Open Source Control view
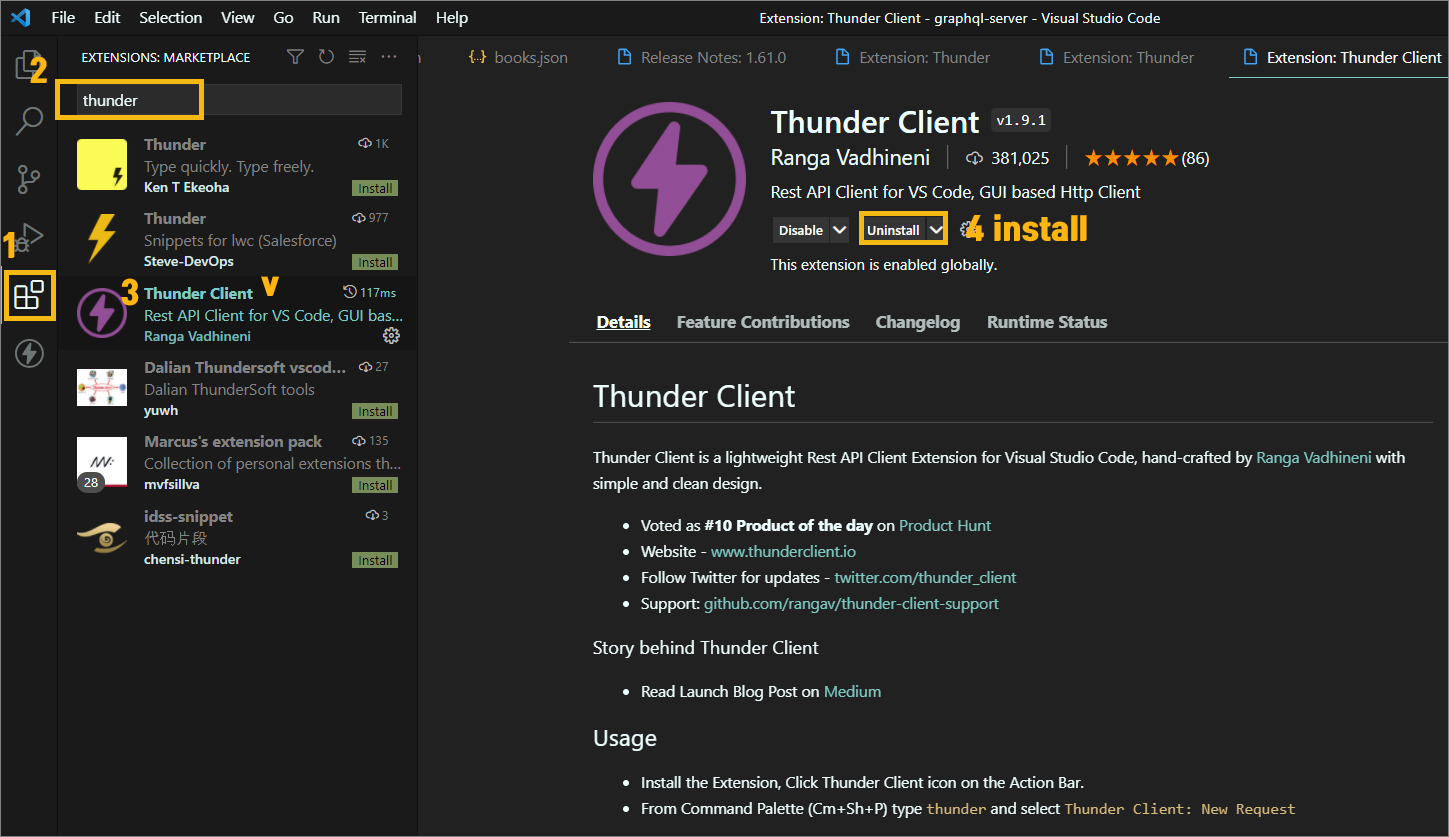This screenshot has width=1449, height=837. point(29,180)
